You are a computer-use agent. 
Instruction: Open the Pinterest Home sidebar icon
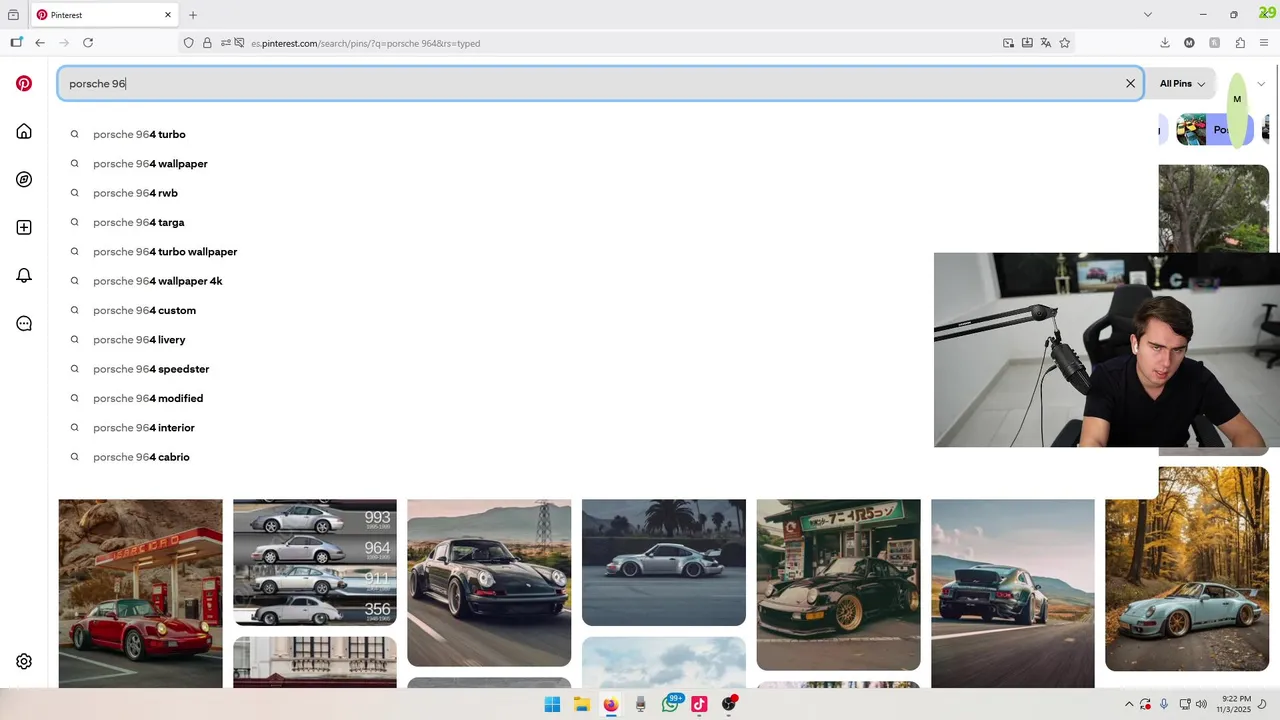[24, 132]
